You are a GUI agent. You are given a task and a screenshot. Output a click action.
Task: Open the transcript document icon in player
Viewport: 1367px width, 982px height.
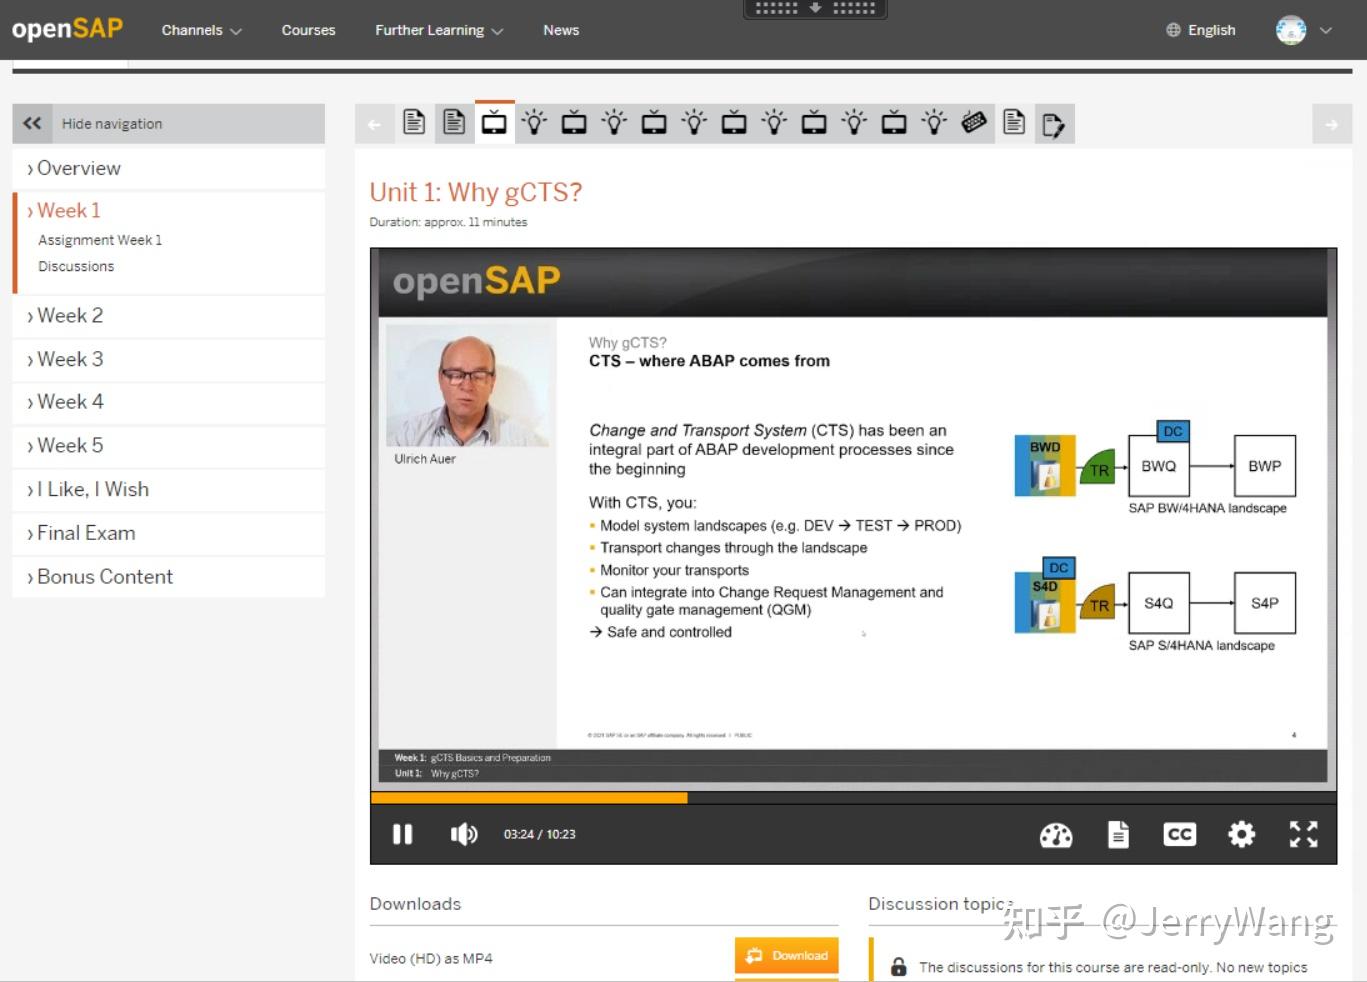(1118, 834)
